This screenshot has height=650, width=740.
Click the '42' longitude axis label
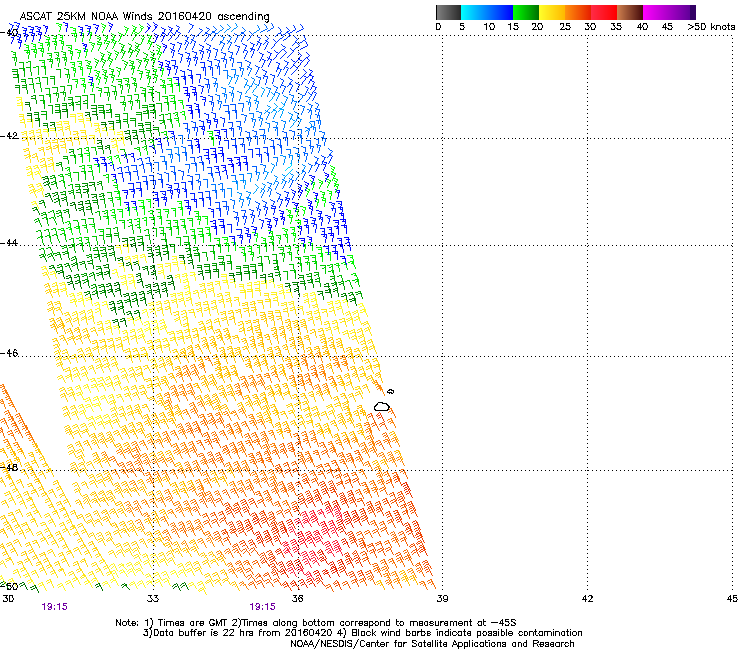click(587, 599)
